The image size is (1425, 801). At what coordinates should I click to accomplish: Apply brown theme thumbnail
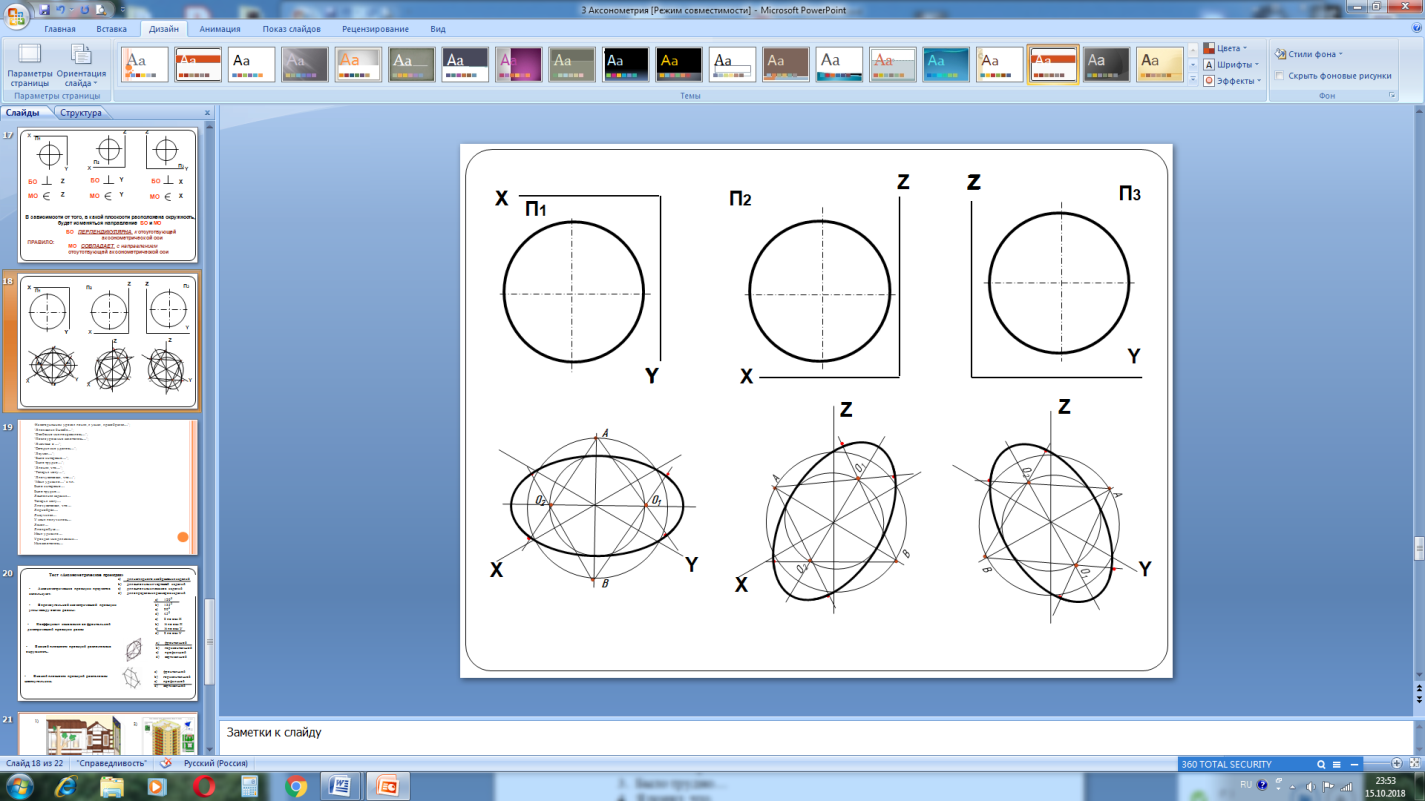[x=786, y=64]
